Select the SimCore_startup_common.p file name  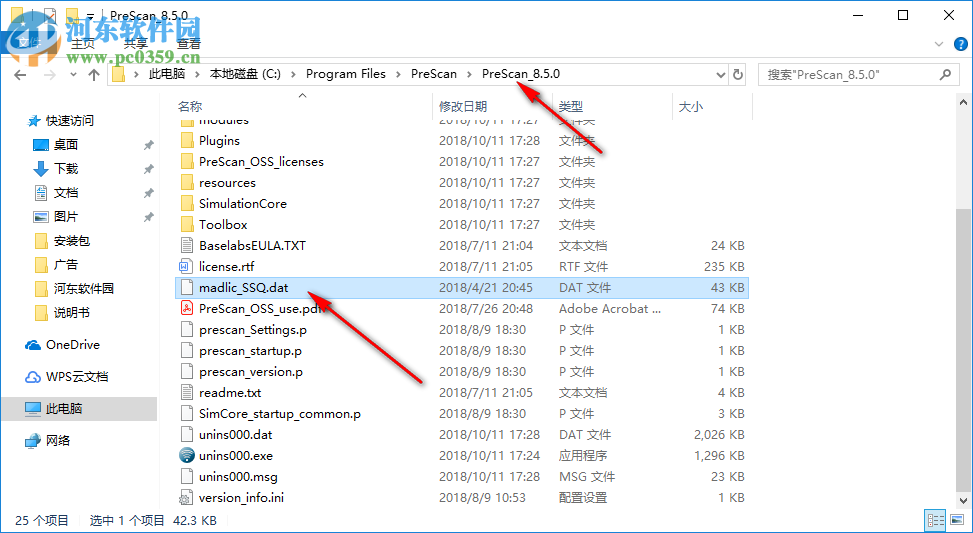(x=280, y=414)
